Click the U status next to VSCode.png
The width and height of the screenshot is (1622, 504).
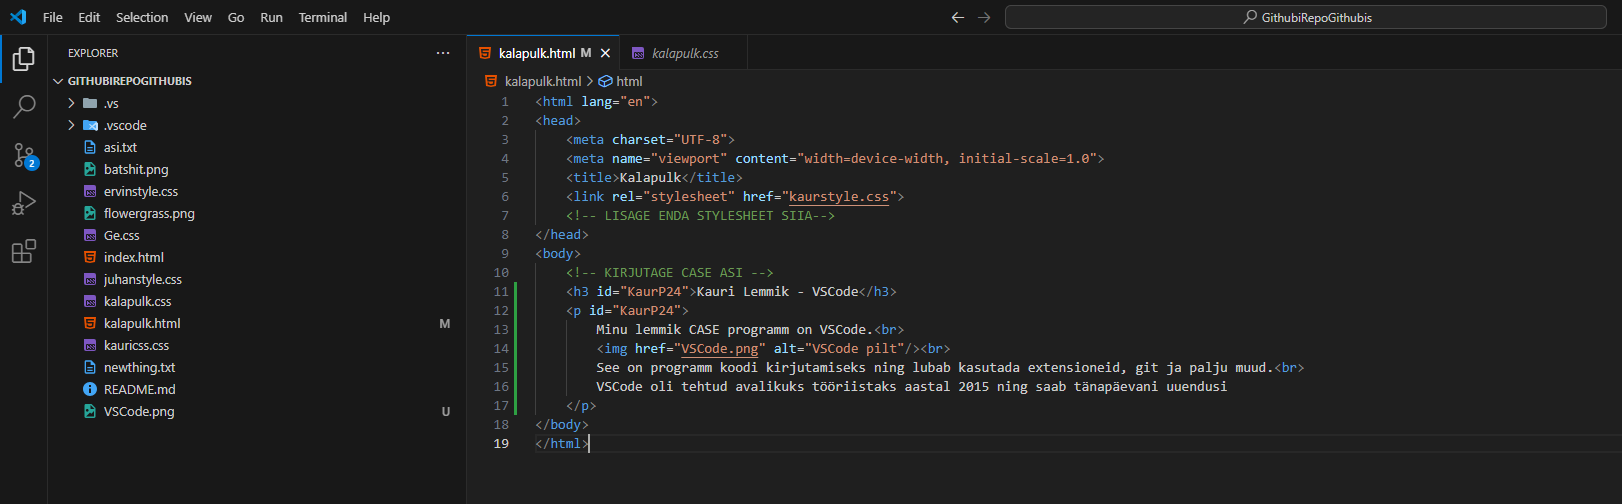coord(445,411)
